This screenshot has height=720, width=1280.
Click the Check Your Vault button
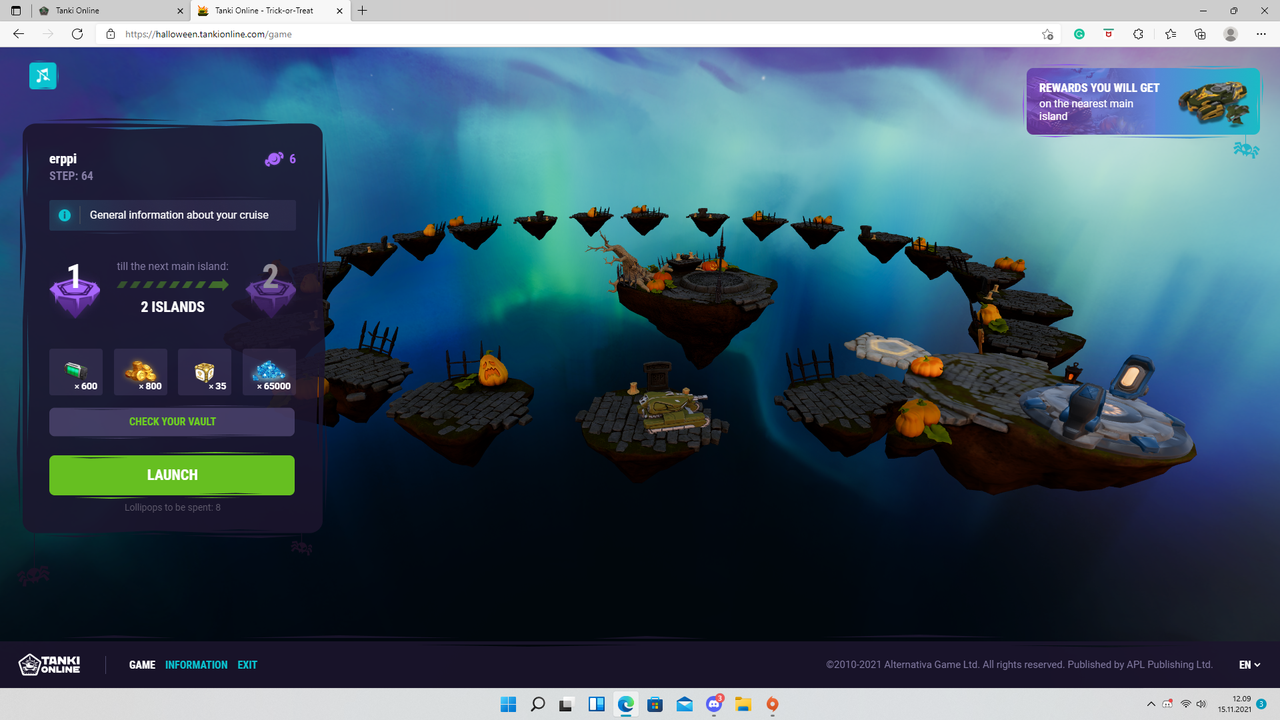[x=172, y=422]
